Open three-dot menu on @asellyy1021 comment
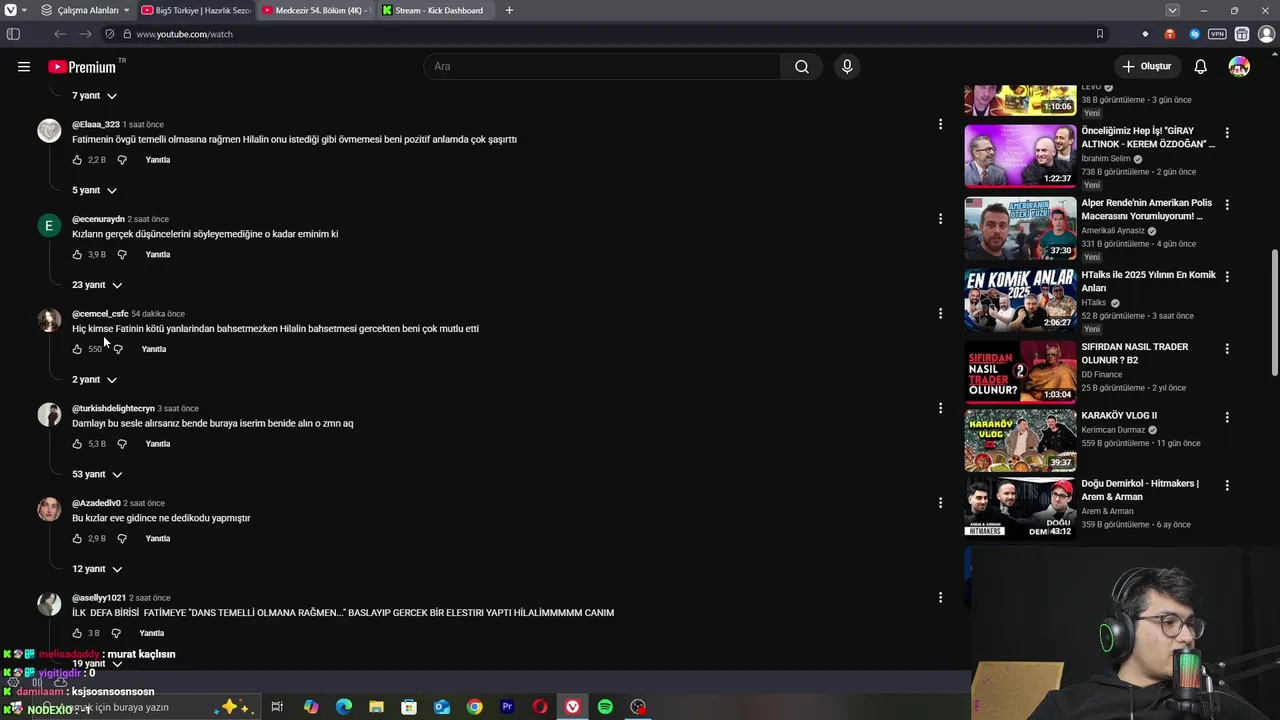 [x=940, y=598]
